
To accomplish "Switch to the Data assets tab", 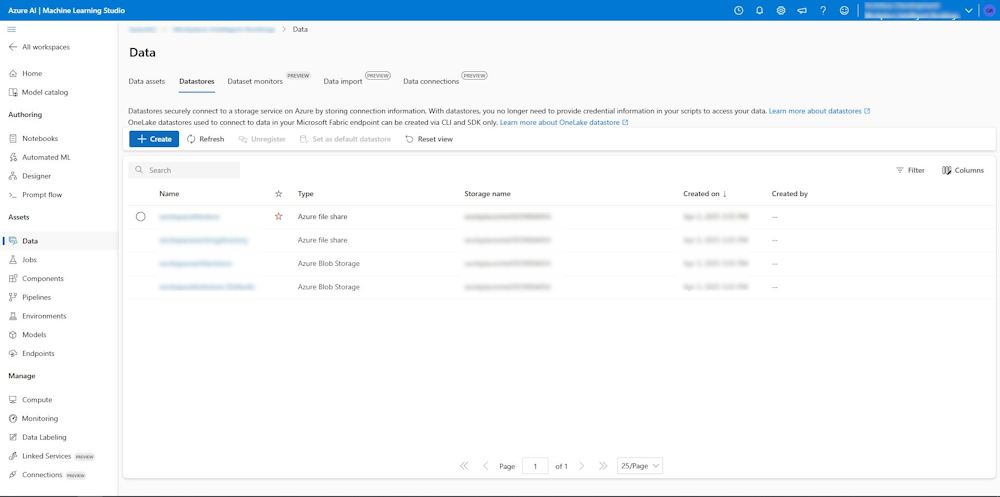I will 147,82.
